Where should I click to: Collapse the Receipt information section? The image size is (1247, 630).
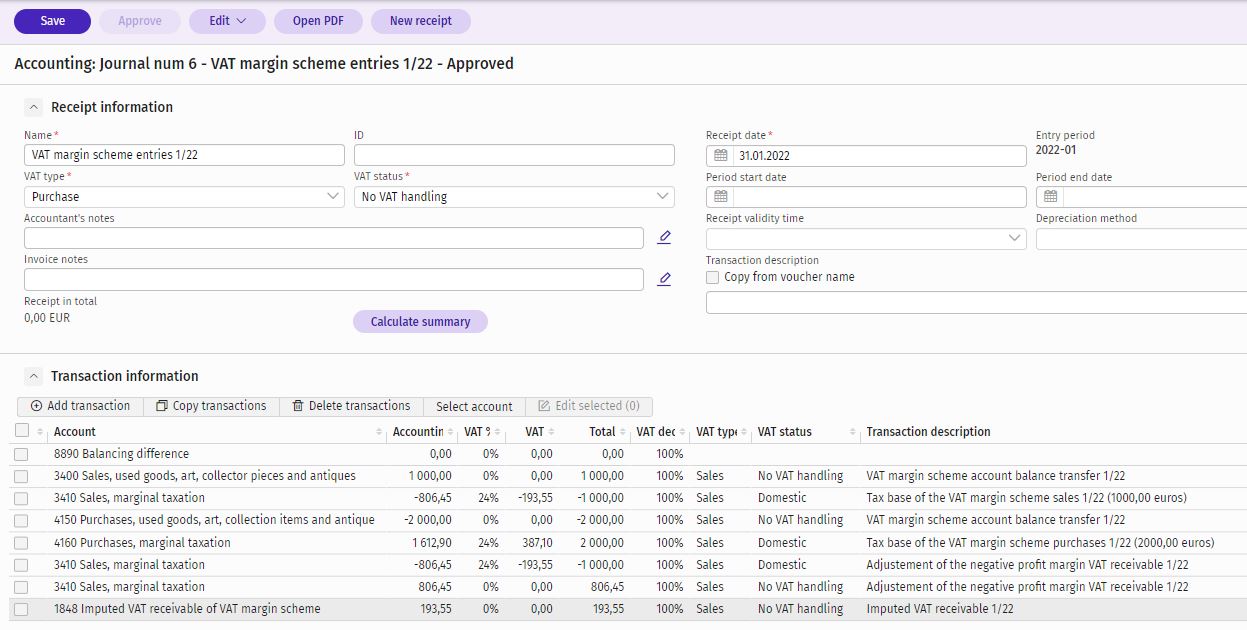pyautogui.click(x=34, y=107)
